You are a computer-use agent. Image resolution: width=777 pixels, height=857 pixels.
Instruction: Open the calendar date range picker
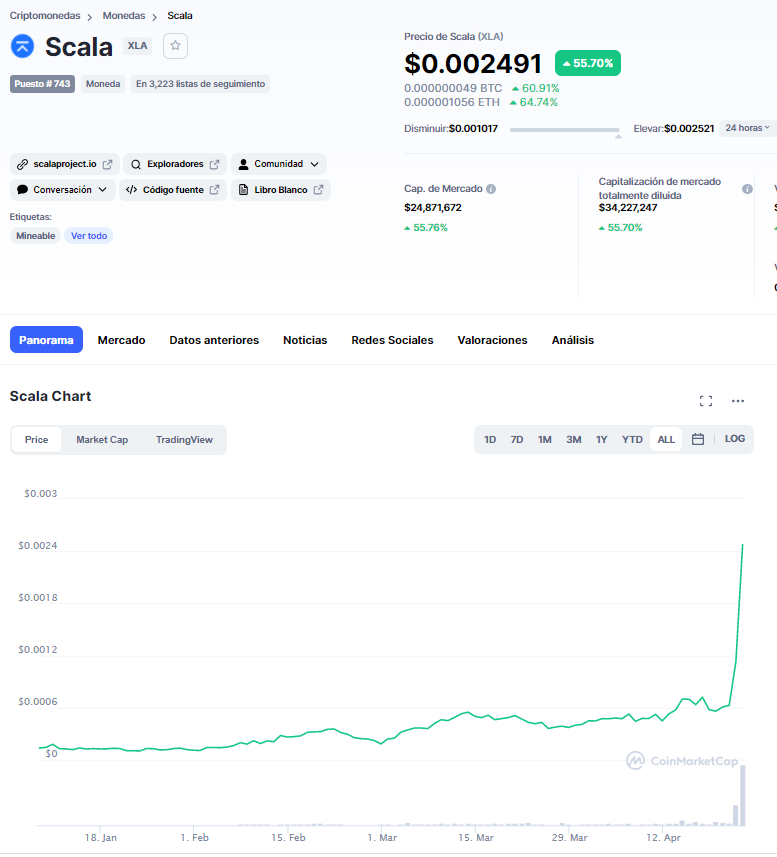coord(698,439)
